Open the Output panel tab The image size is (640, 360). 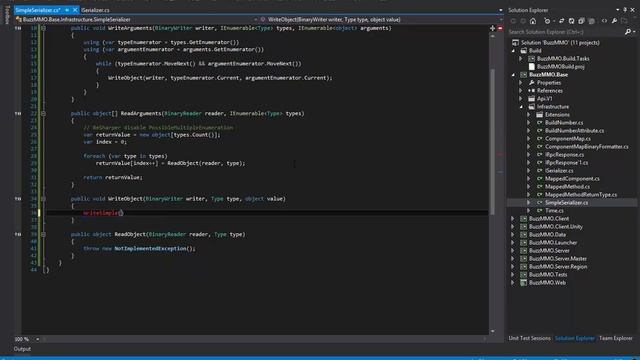(x=22, y=349)
